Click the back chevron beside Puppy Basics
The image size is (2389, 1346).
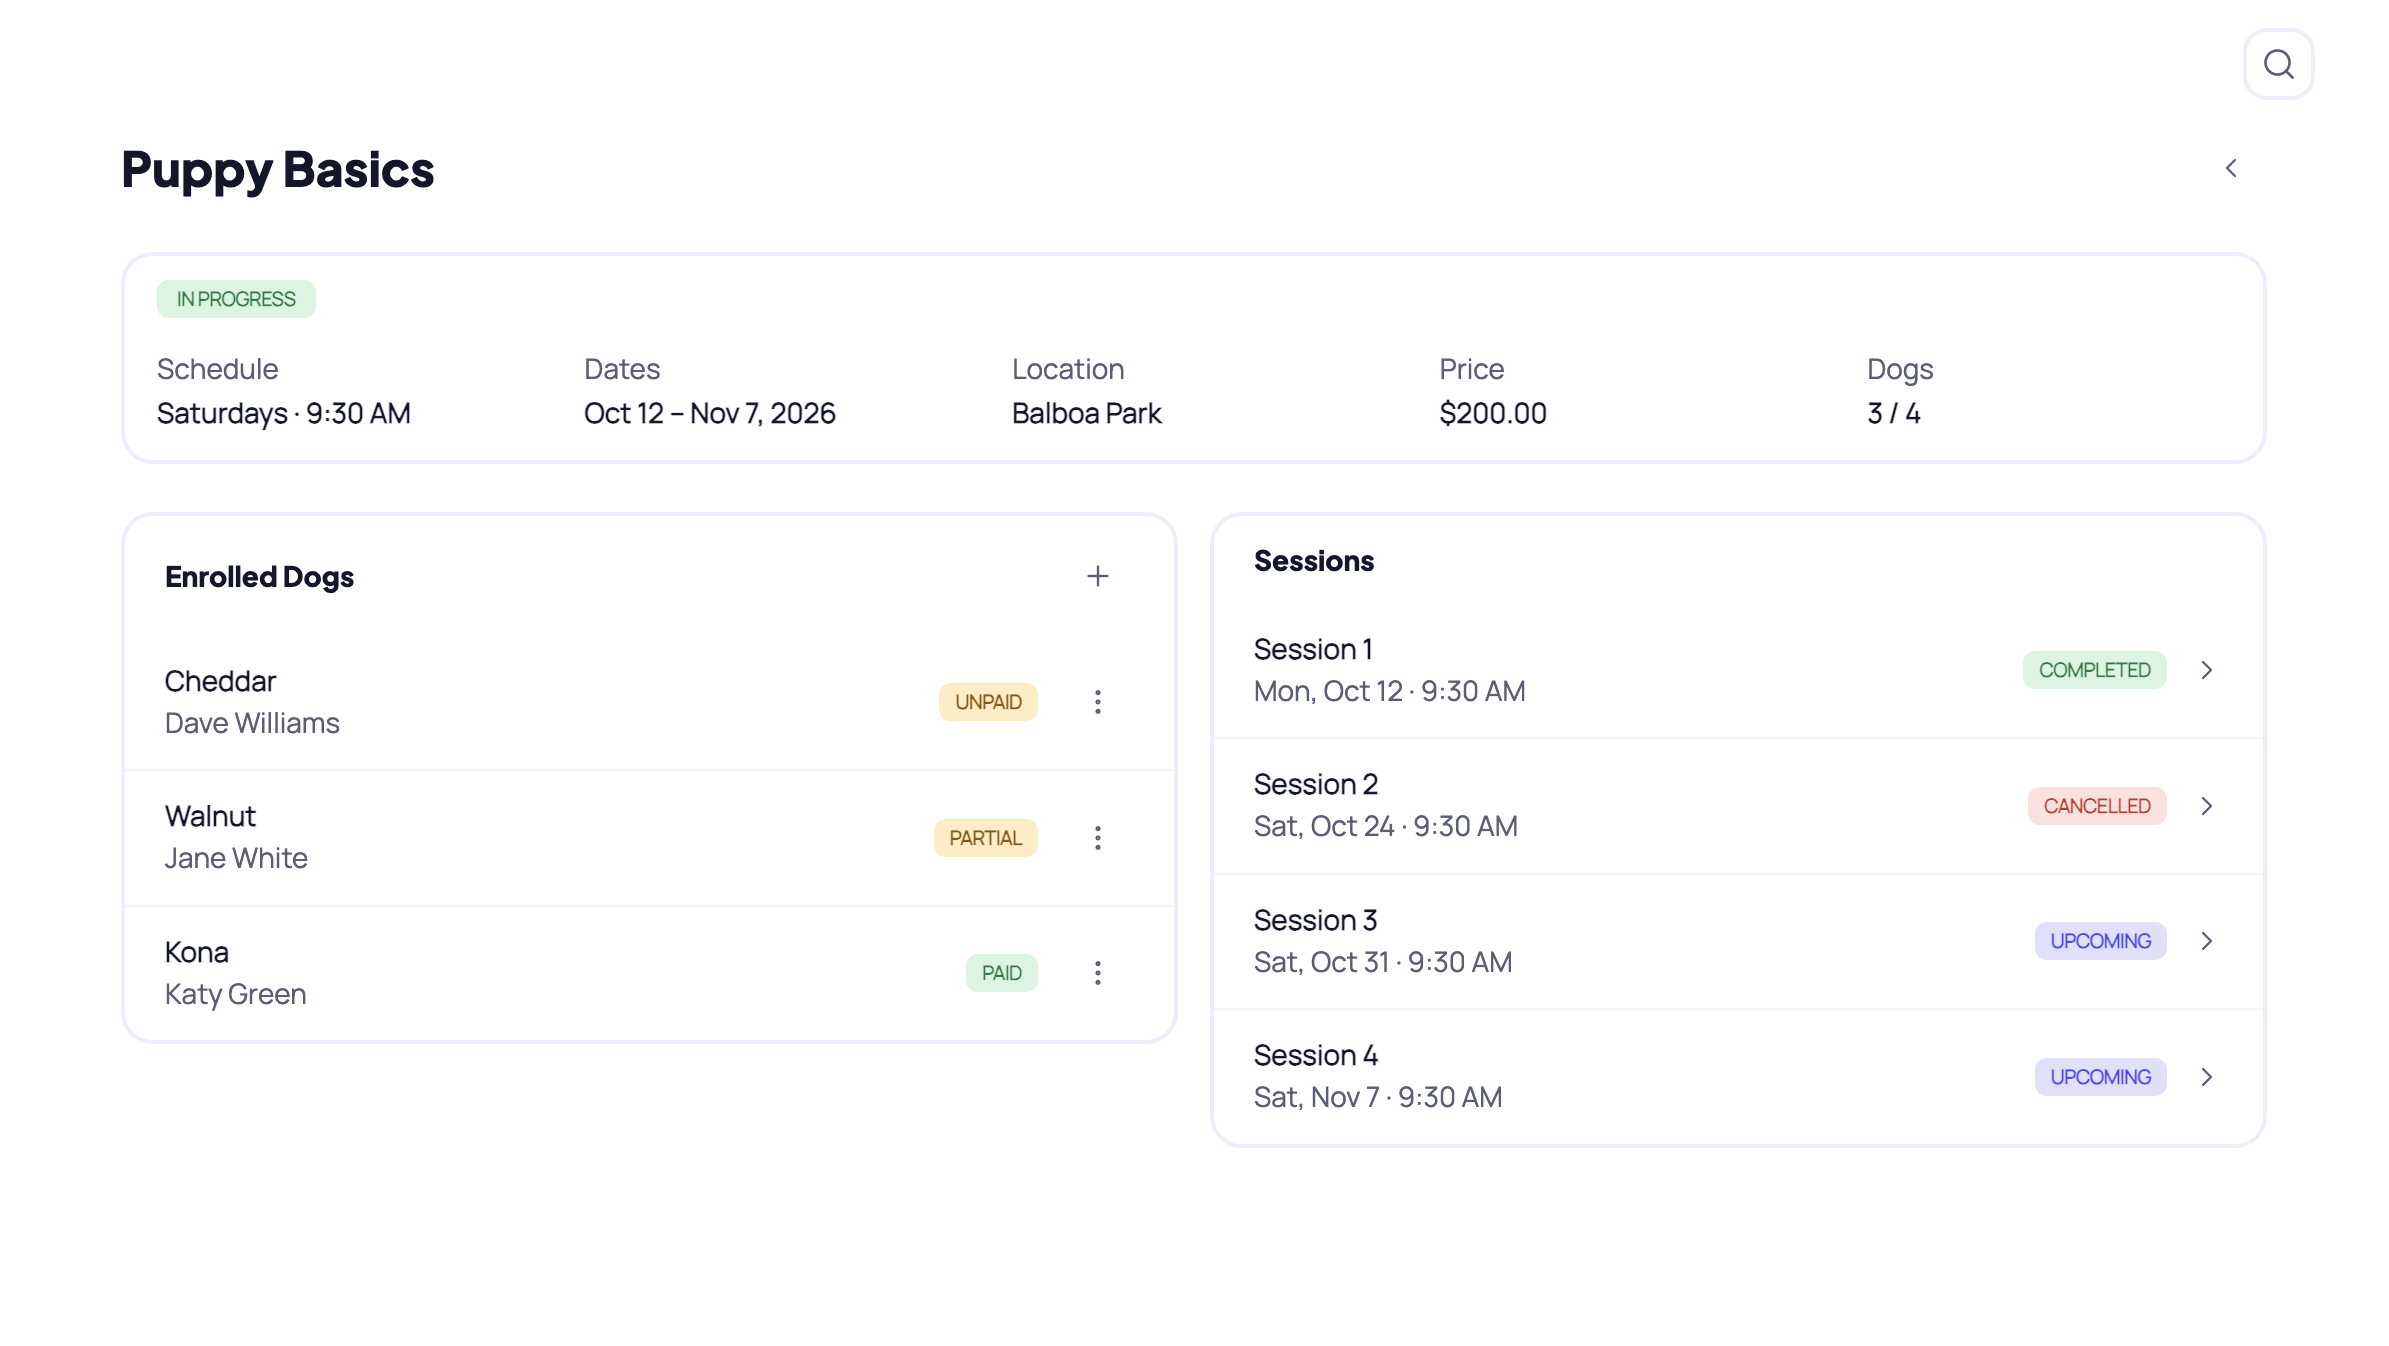[x=2231, y=168]
